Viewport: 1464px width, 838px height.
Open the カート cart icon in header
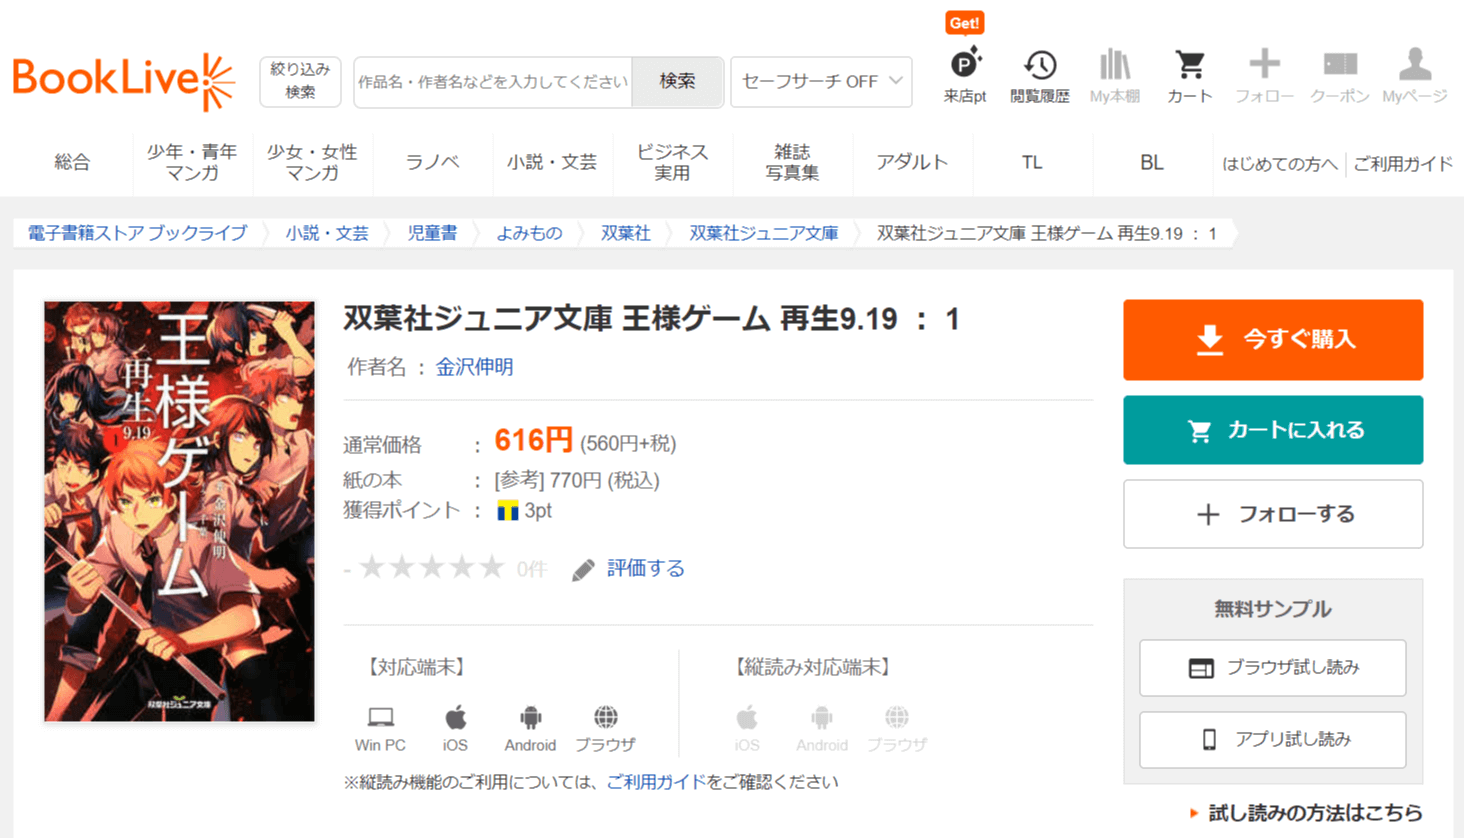[1190, 75]
